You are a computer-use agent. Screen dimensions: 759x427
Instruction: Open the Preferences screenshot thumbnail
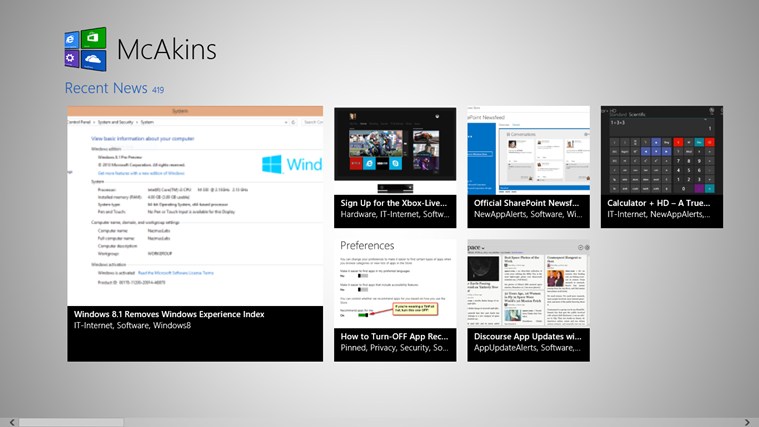[x=395, y=282]
